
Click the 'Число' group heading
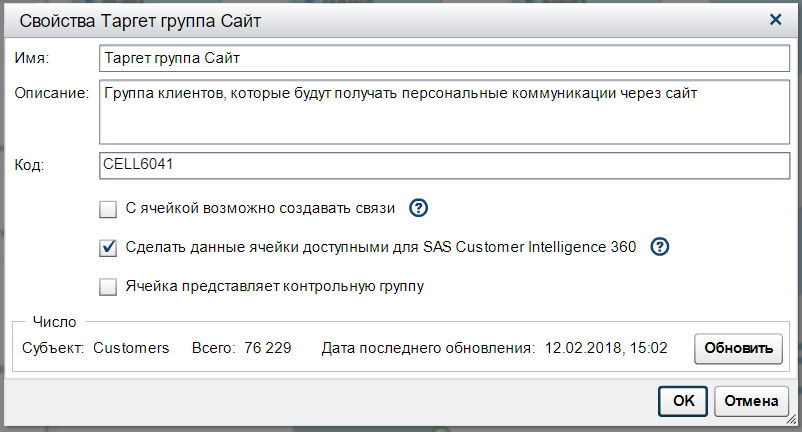(51, 322)
